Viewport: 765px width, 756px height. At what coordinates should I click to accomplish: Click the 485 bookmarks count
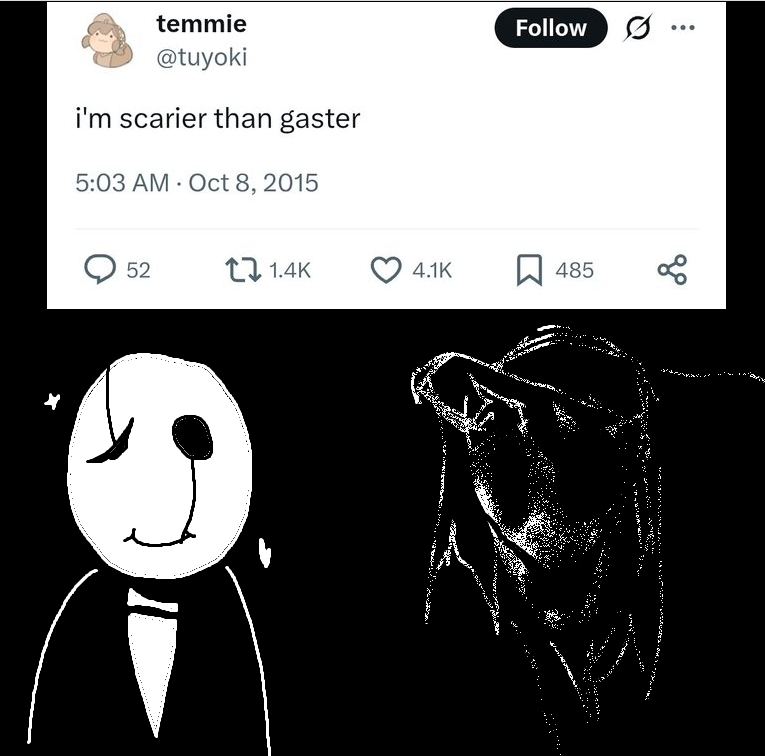[575, 270]
